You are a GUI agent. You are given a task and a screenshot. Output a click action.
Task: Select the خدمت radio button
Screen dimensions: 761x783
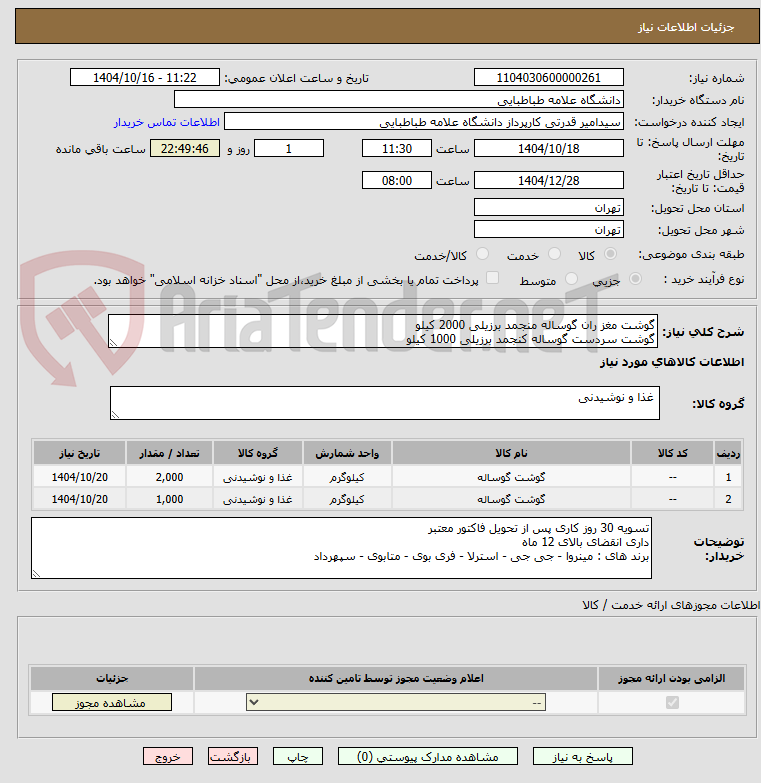pyautogui.click(x=554, y=254)
